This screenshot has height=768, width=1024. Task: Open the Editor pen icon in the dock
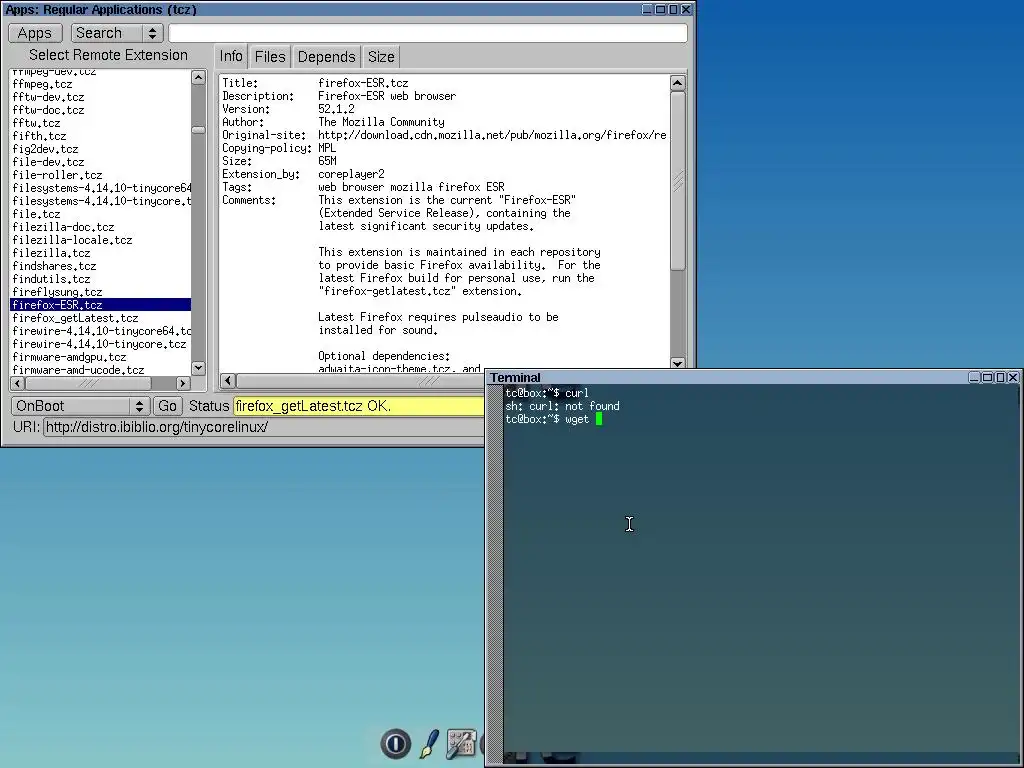tap(429, 743)
